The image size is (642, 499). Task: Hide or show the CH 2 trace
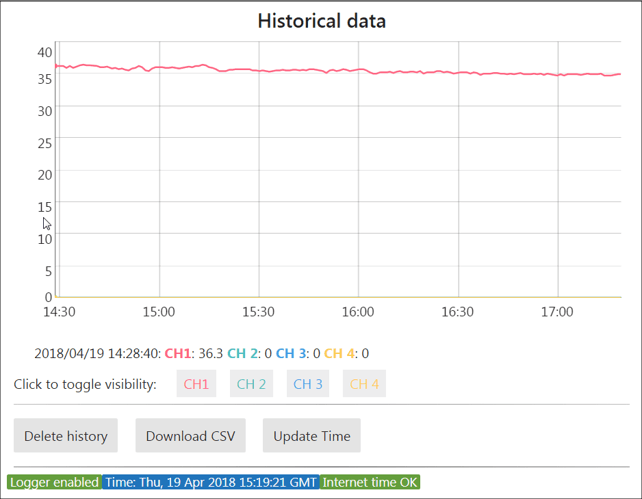(251, 384)
